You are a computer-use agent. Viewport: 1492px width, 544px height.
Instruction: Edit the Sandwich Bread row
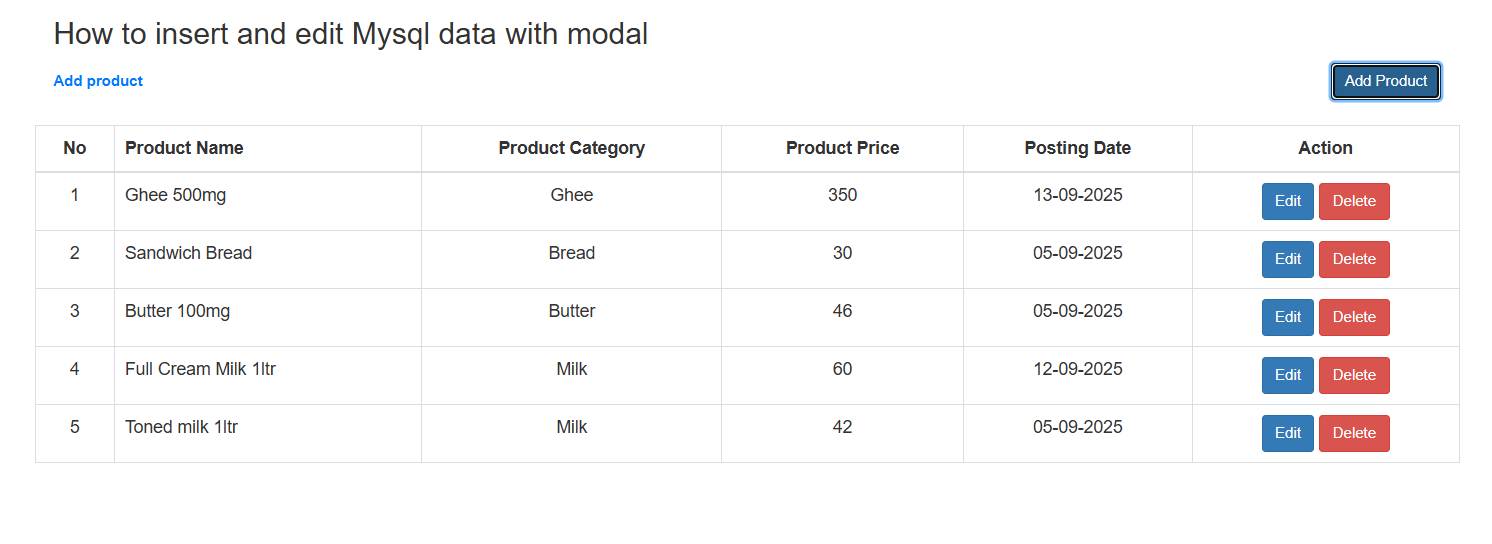(x=1287, y=259)
